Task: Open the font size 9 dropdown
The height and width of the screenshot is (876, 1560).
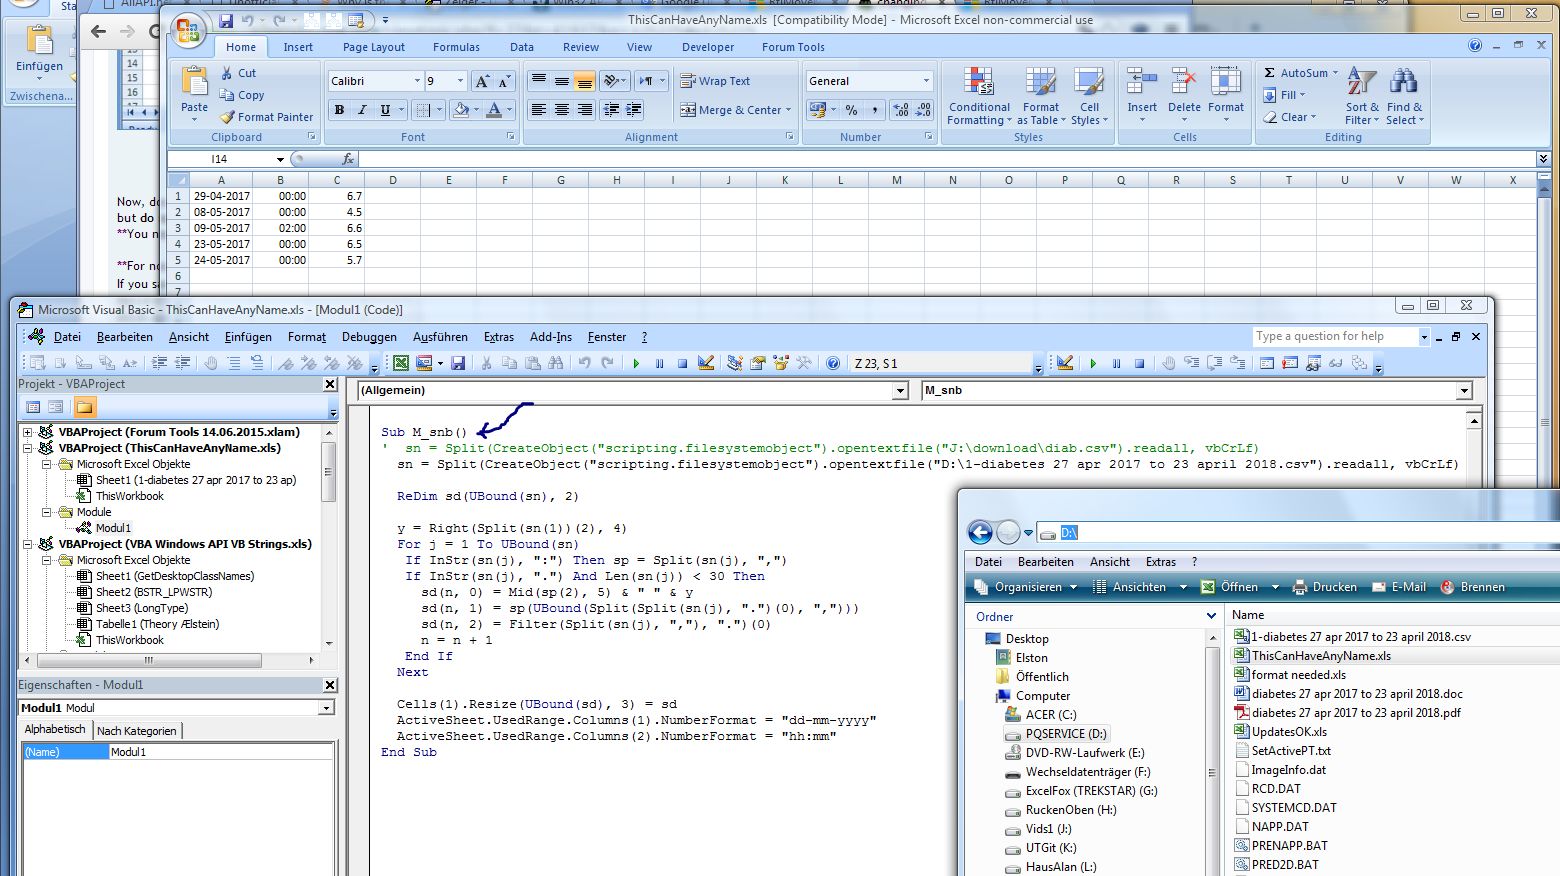Action: [460, 81]
